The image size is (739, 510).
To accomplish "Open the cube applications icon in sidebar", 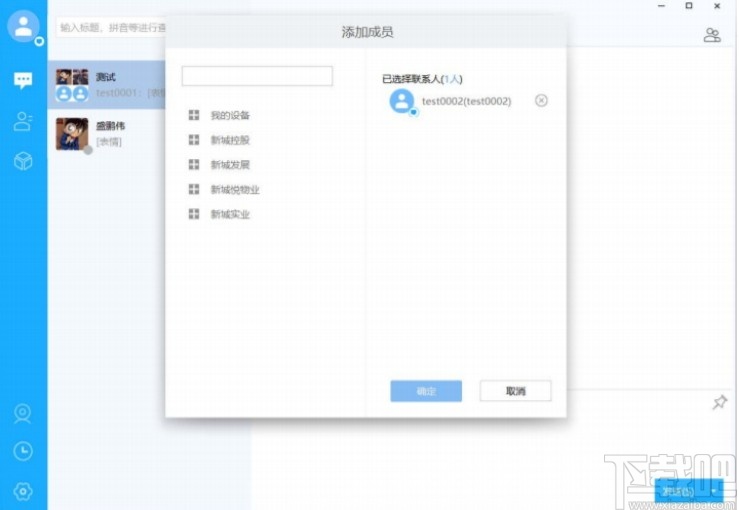I will pos(23,161).
